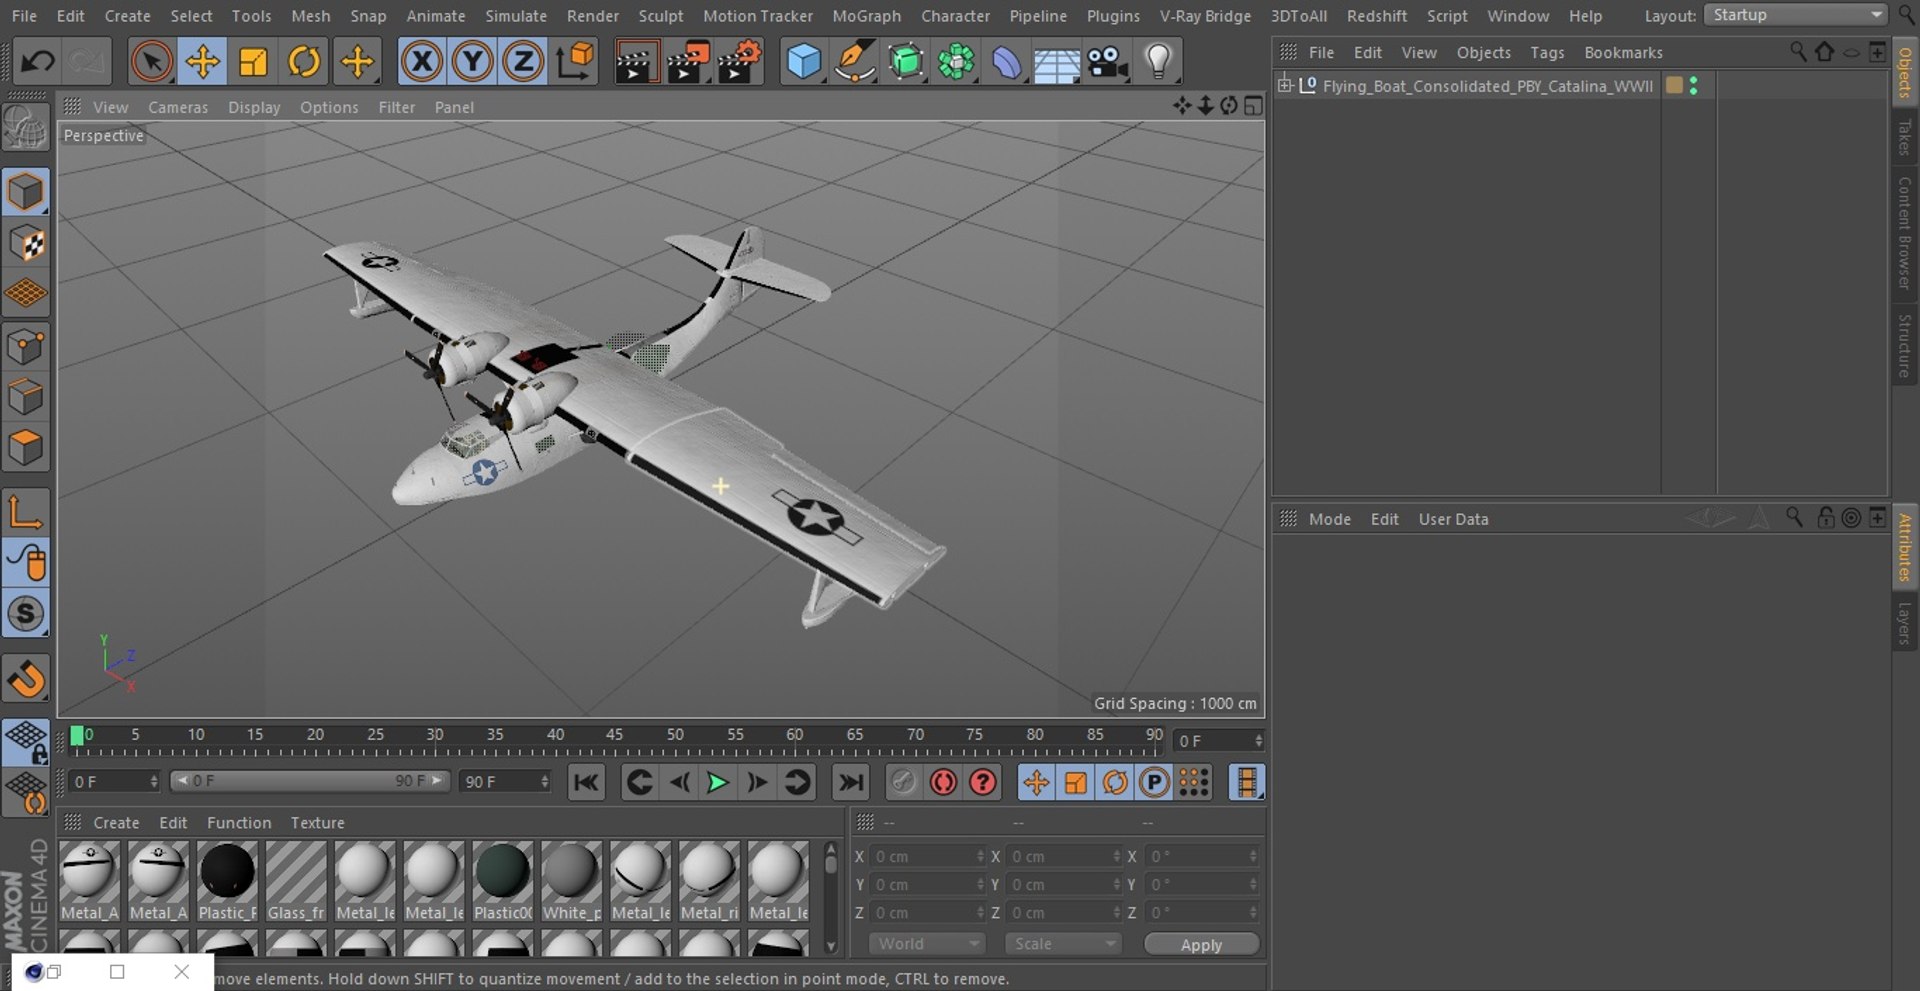Switch to Points mode
The width and height of the screenshot is (1920, 991).
25,347
